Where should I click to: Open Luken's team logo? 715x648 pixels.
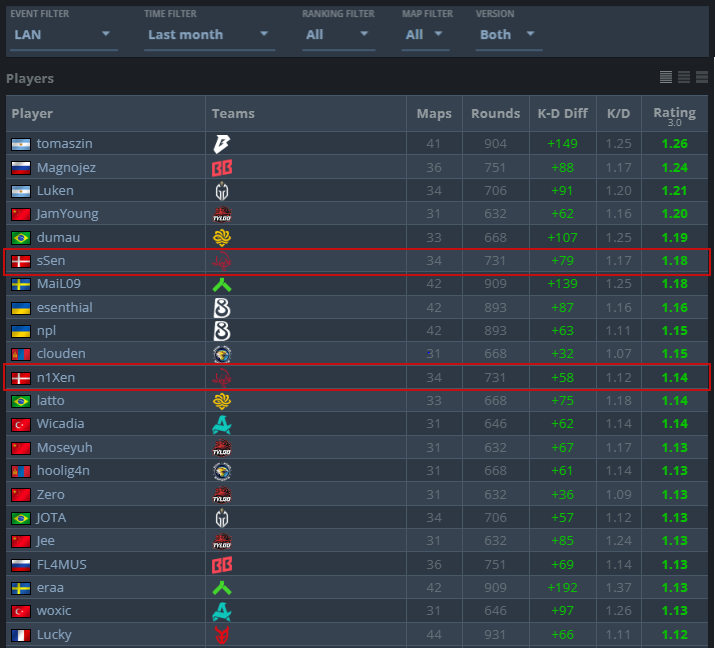[x=222, y=191]
